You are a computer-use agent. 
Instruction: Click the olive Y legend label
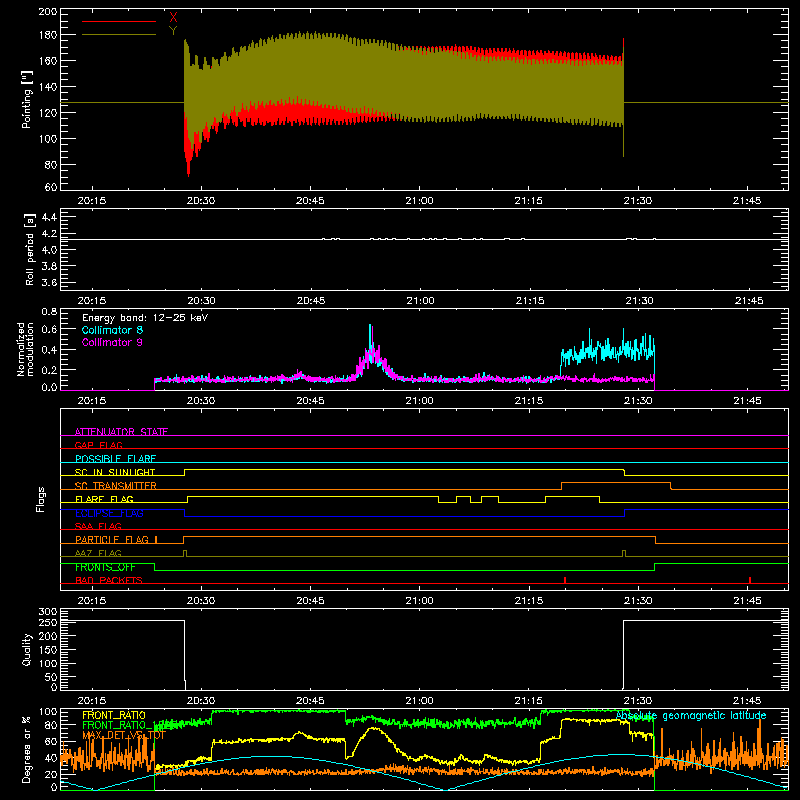(173, 31)
